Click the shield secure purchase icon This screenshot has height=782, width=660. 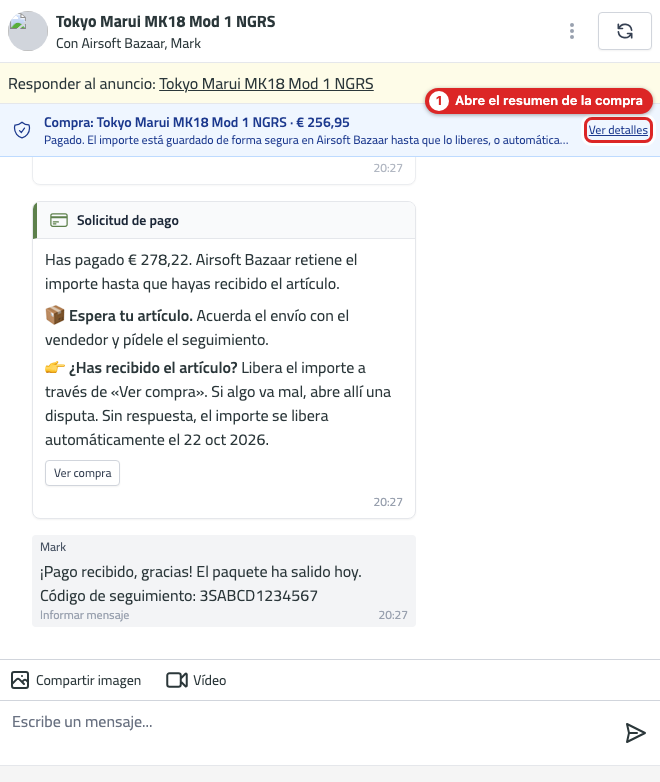click(22, 130)
